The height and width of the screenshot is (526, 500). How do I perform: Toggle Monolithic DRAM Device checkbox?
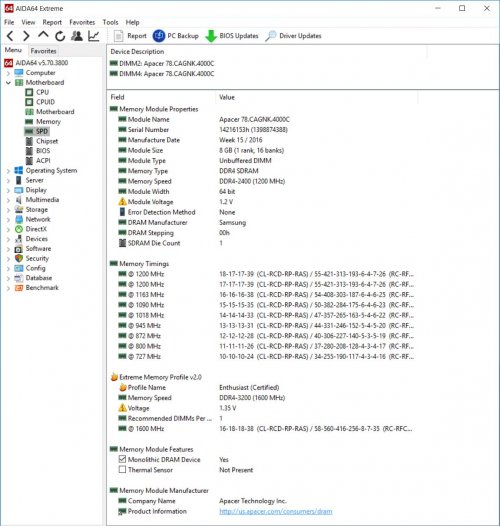pyautogui.click(x=122, y=459)
